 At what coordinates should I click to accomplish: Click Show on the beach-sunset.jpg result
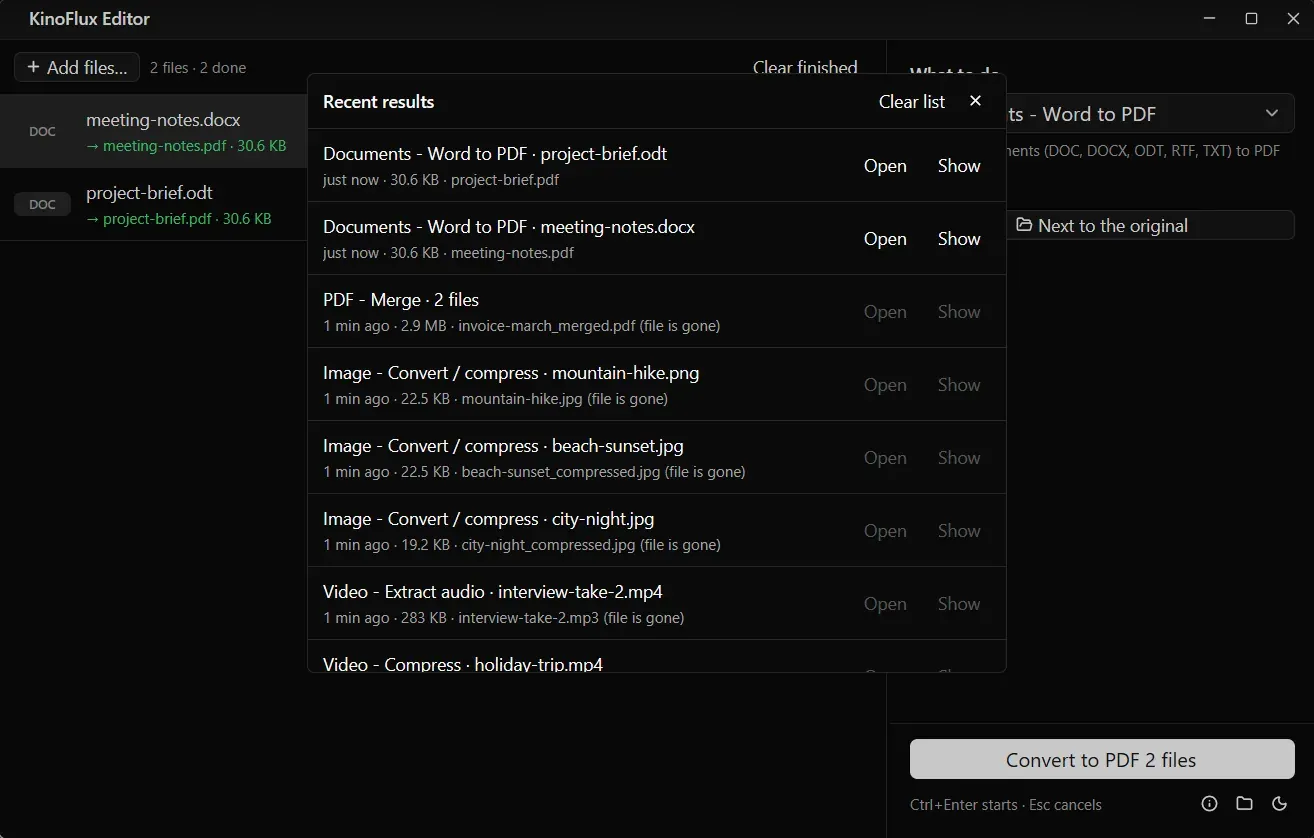coord(959,458)
